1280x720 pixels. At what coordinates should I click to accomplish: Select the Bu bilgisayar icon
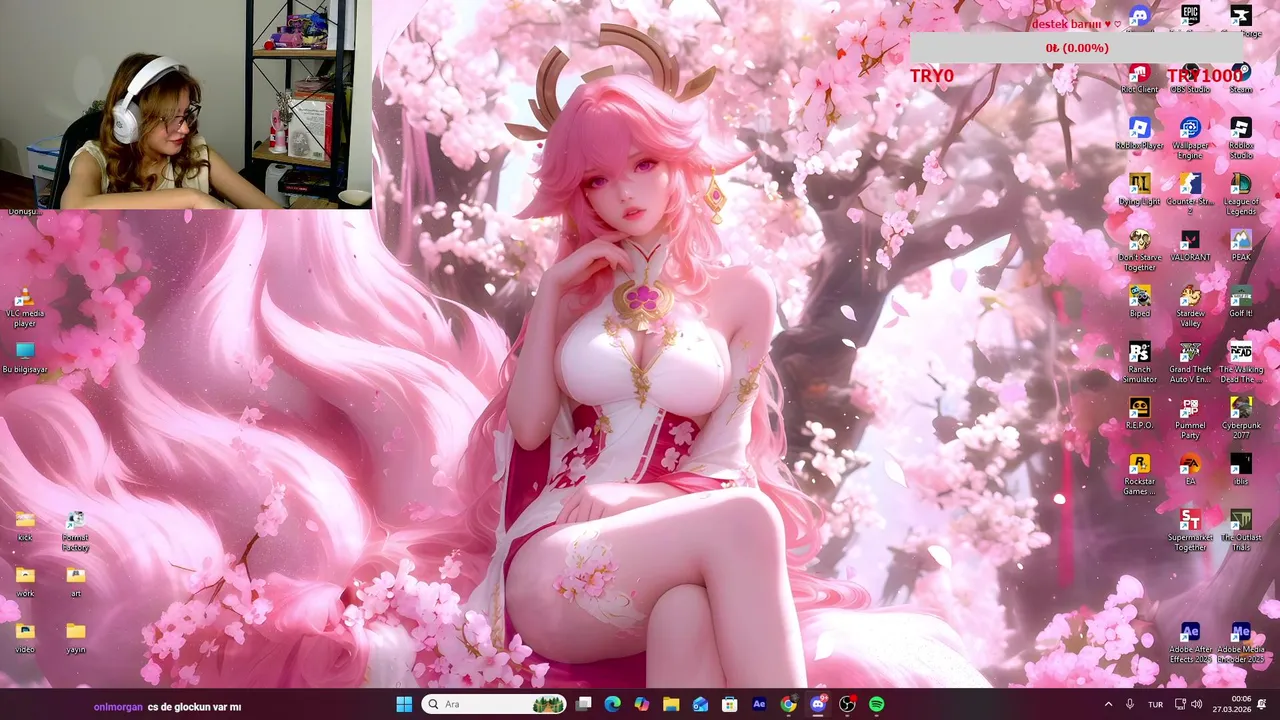[25, 358]
